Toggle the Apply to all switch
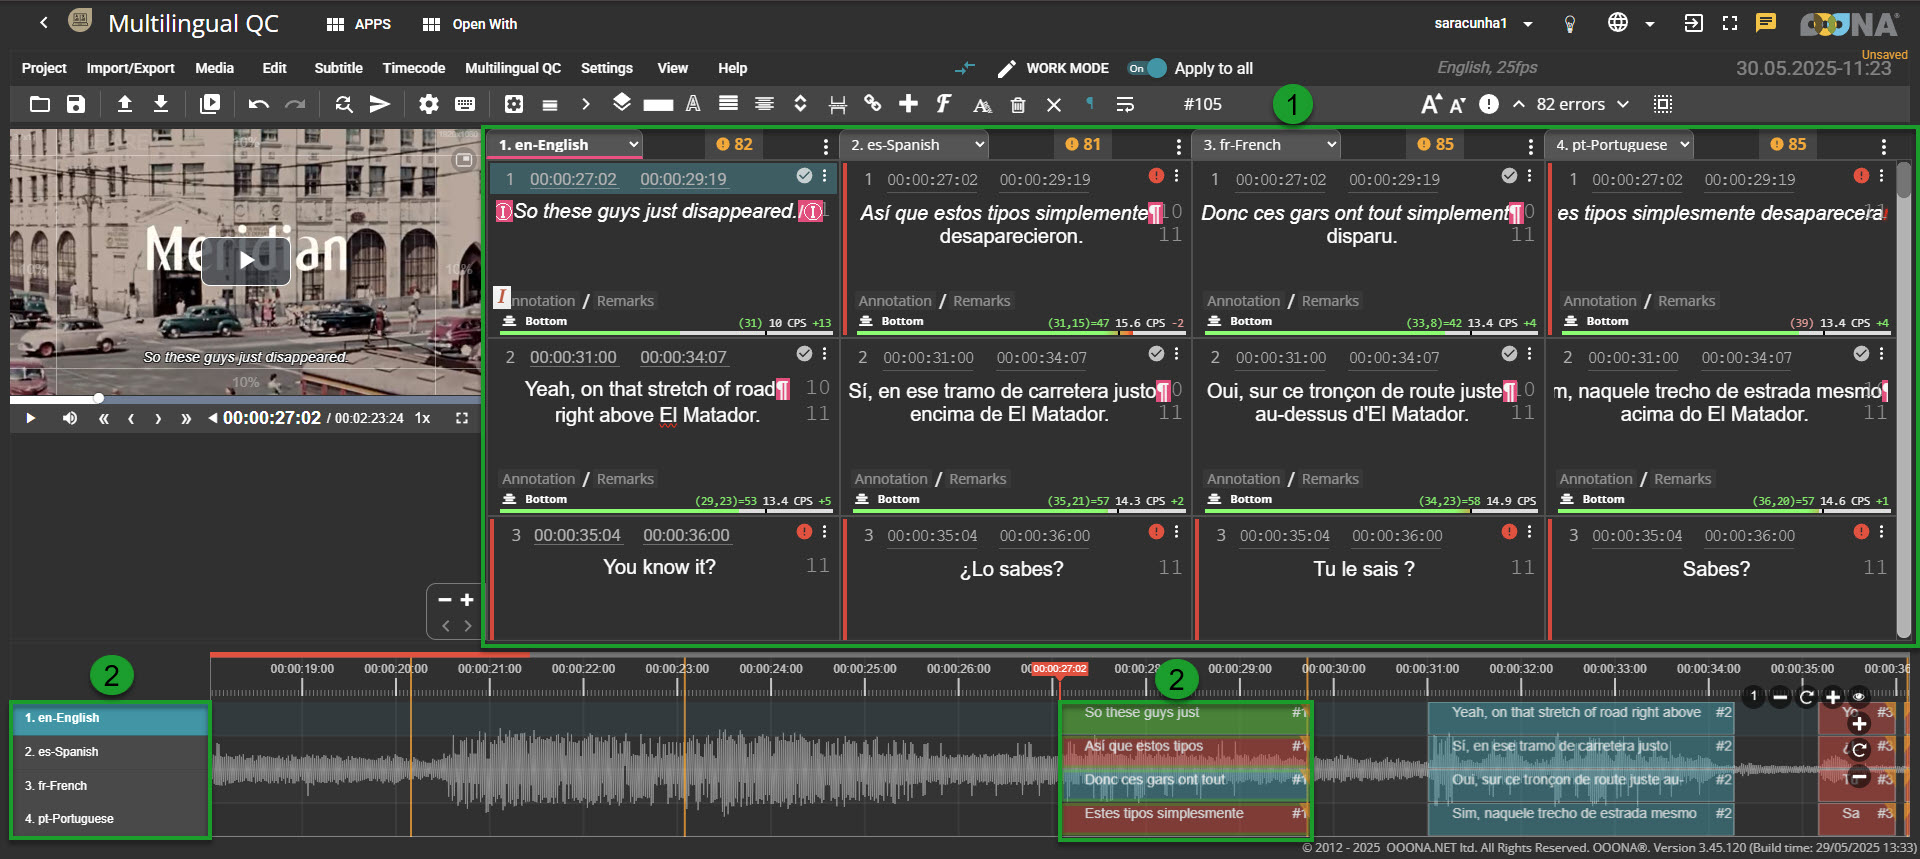Viewport: 1920px width, 859px height. click(1147, 68)
